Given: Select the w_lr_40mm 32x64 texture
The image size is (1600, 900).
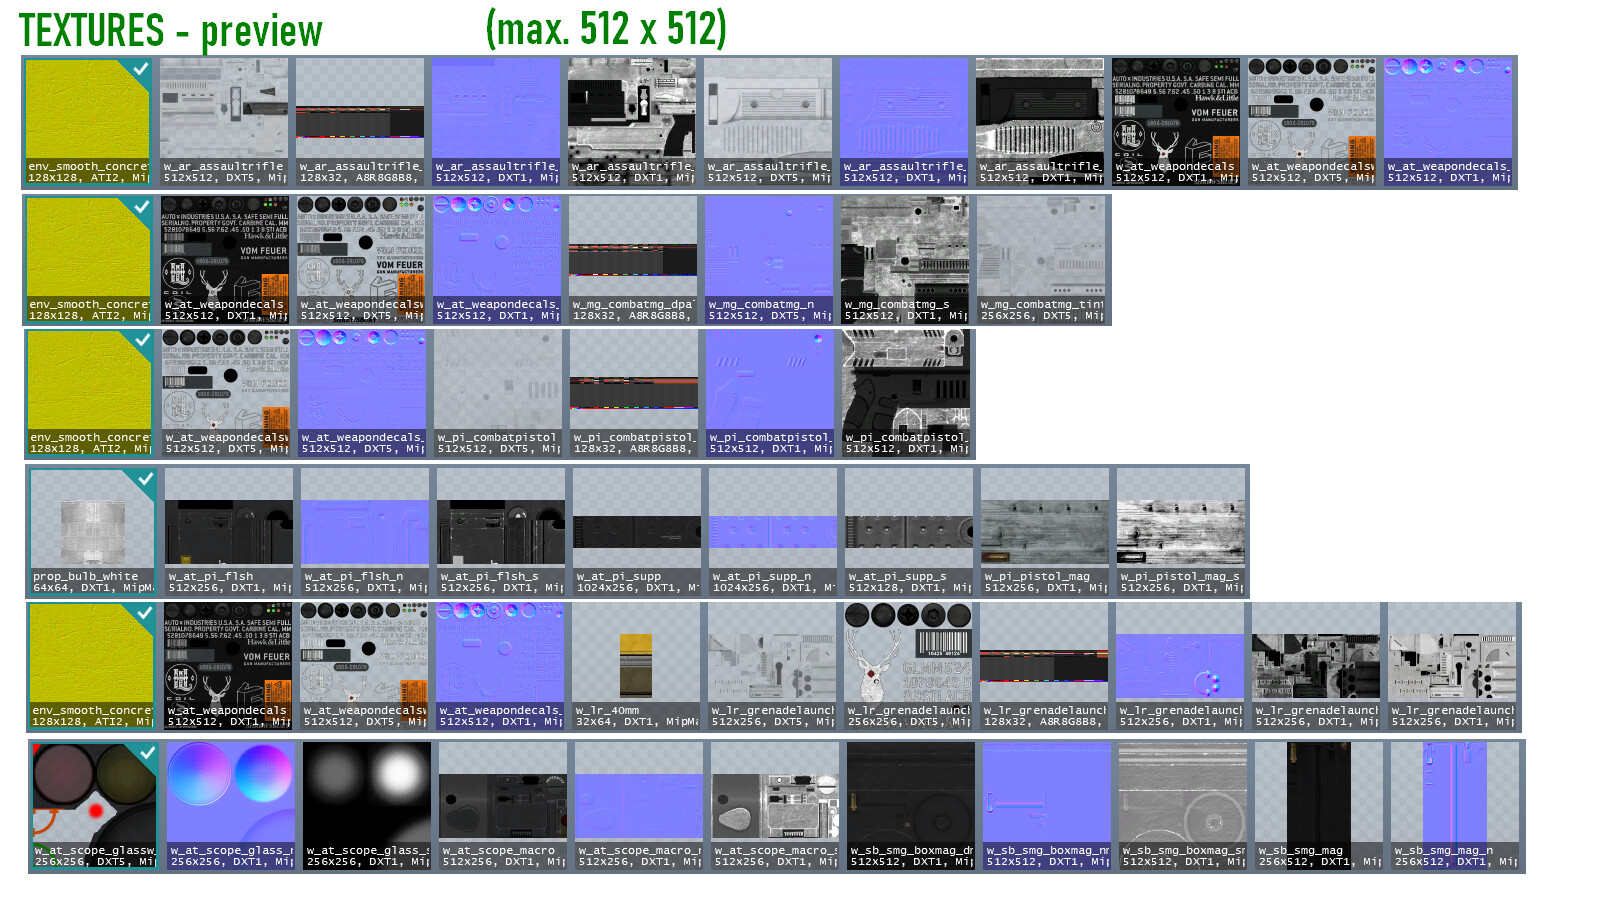Looking at the screenshot, I should click(636, 666).
